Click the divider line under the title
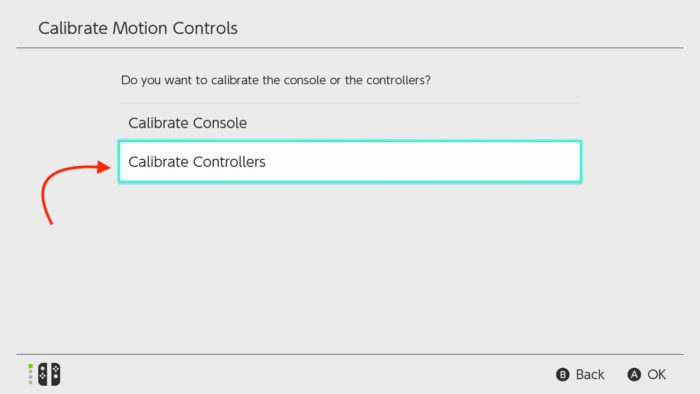Image resolution: width=700 pixels, height=394 pixels. pyautogui.click(x=350, y=48)
